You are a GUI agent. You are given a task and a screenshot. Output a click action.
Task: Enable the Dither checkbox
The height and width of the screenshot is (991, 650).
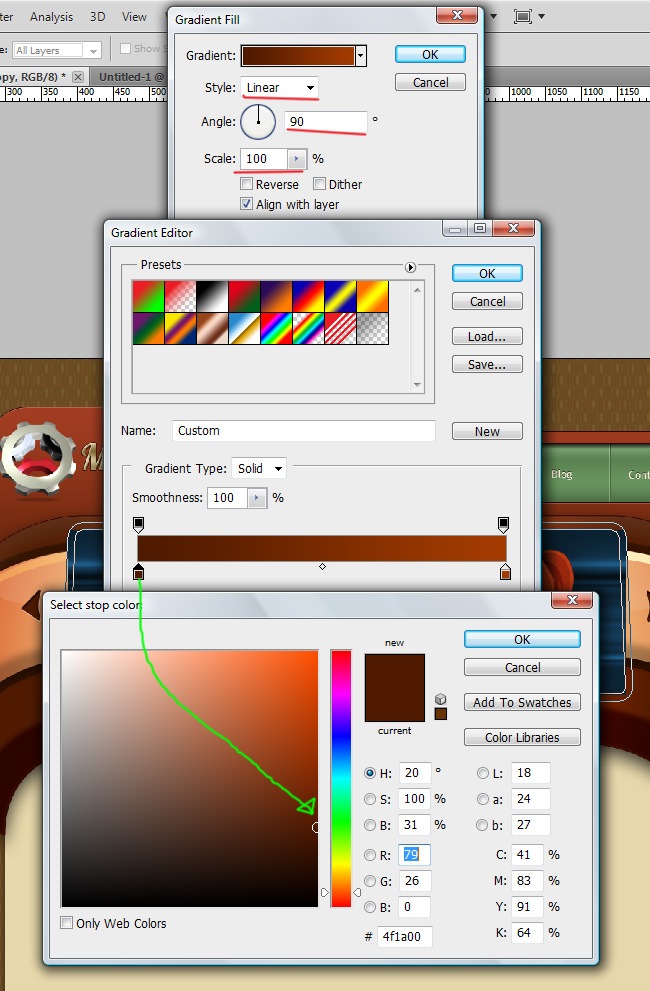point(319,184)
